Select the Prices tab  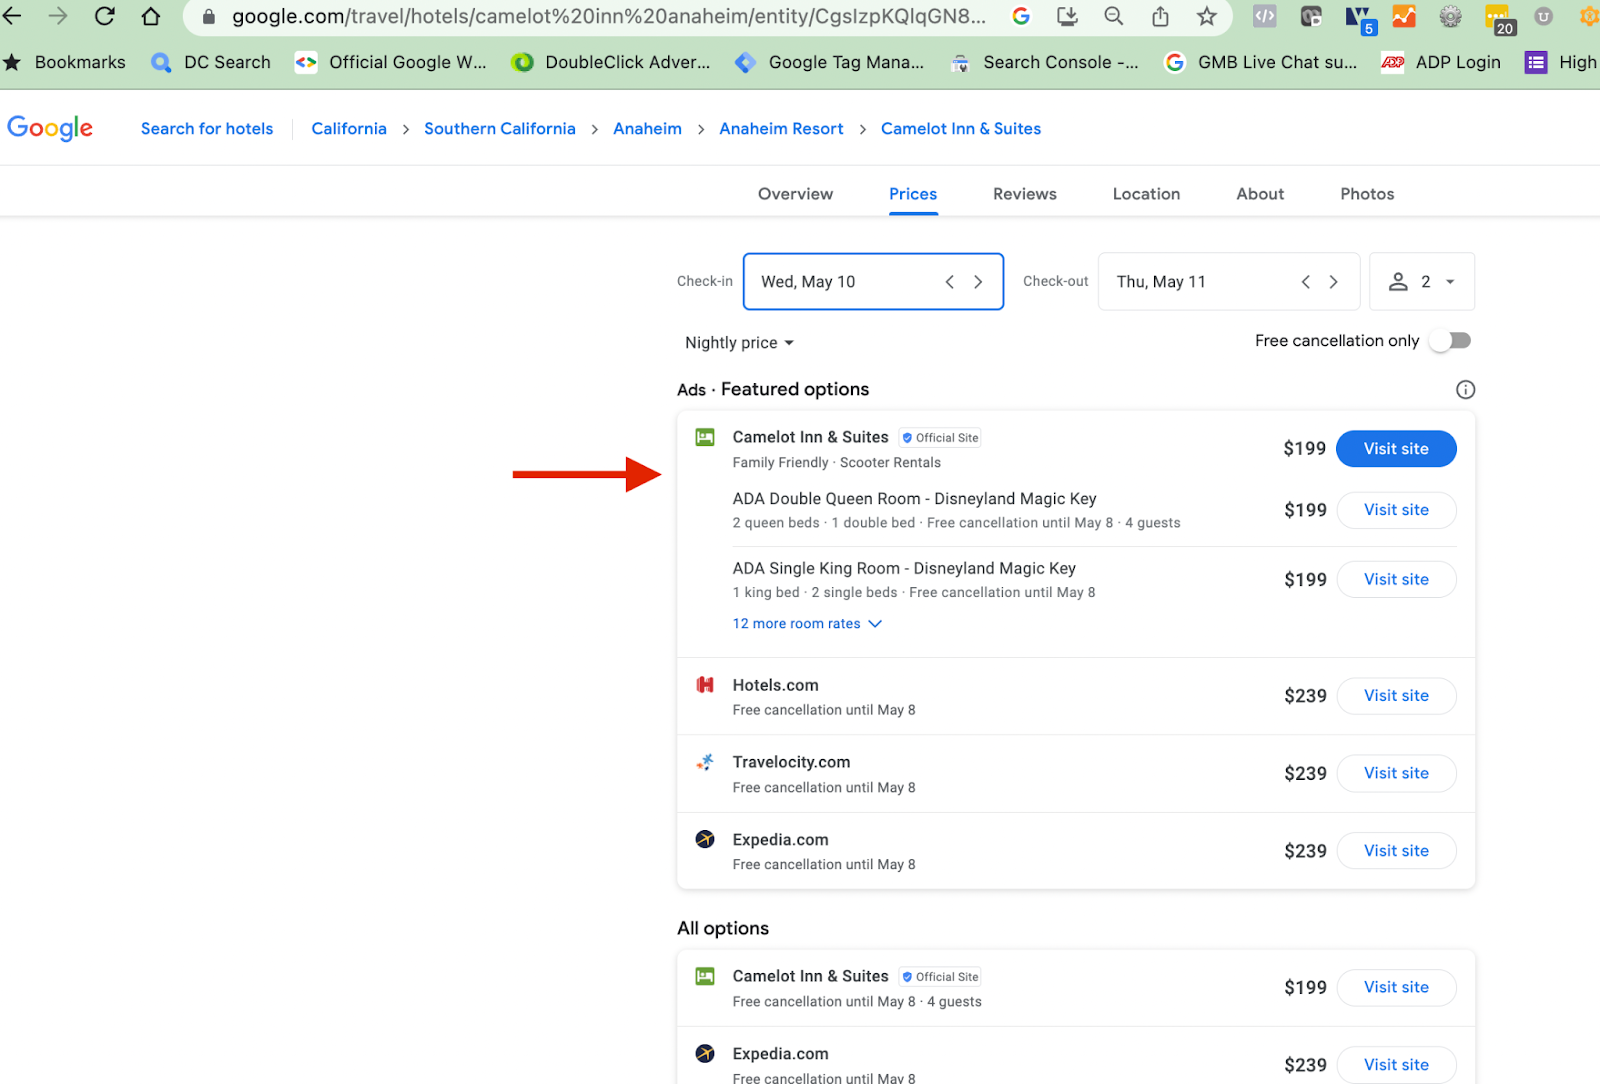coord(913,194)
